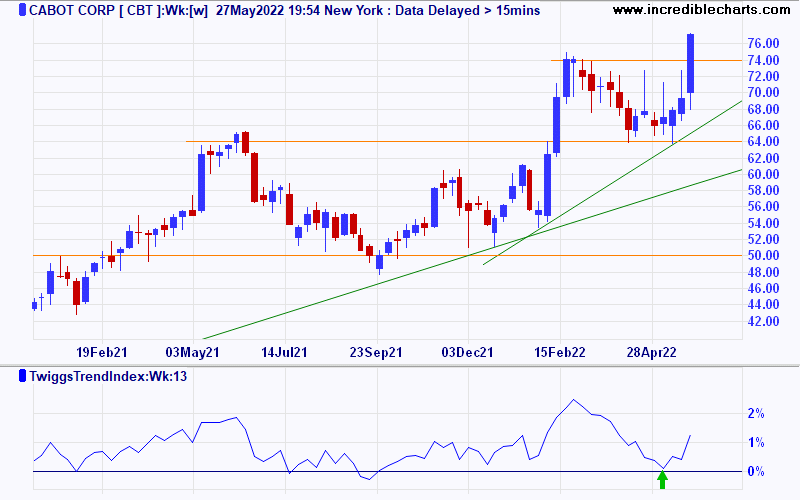Click the Twiggs Trend Index peak near 2%
800x500 pixels.
(x=573, y=400)
